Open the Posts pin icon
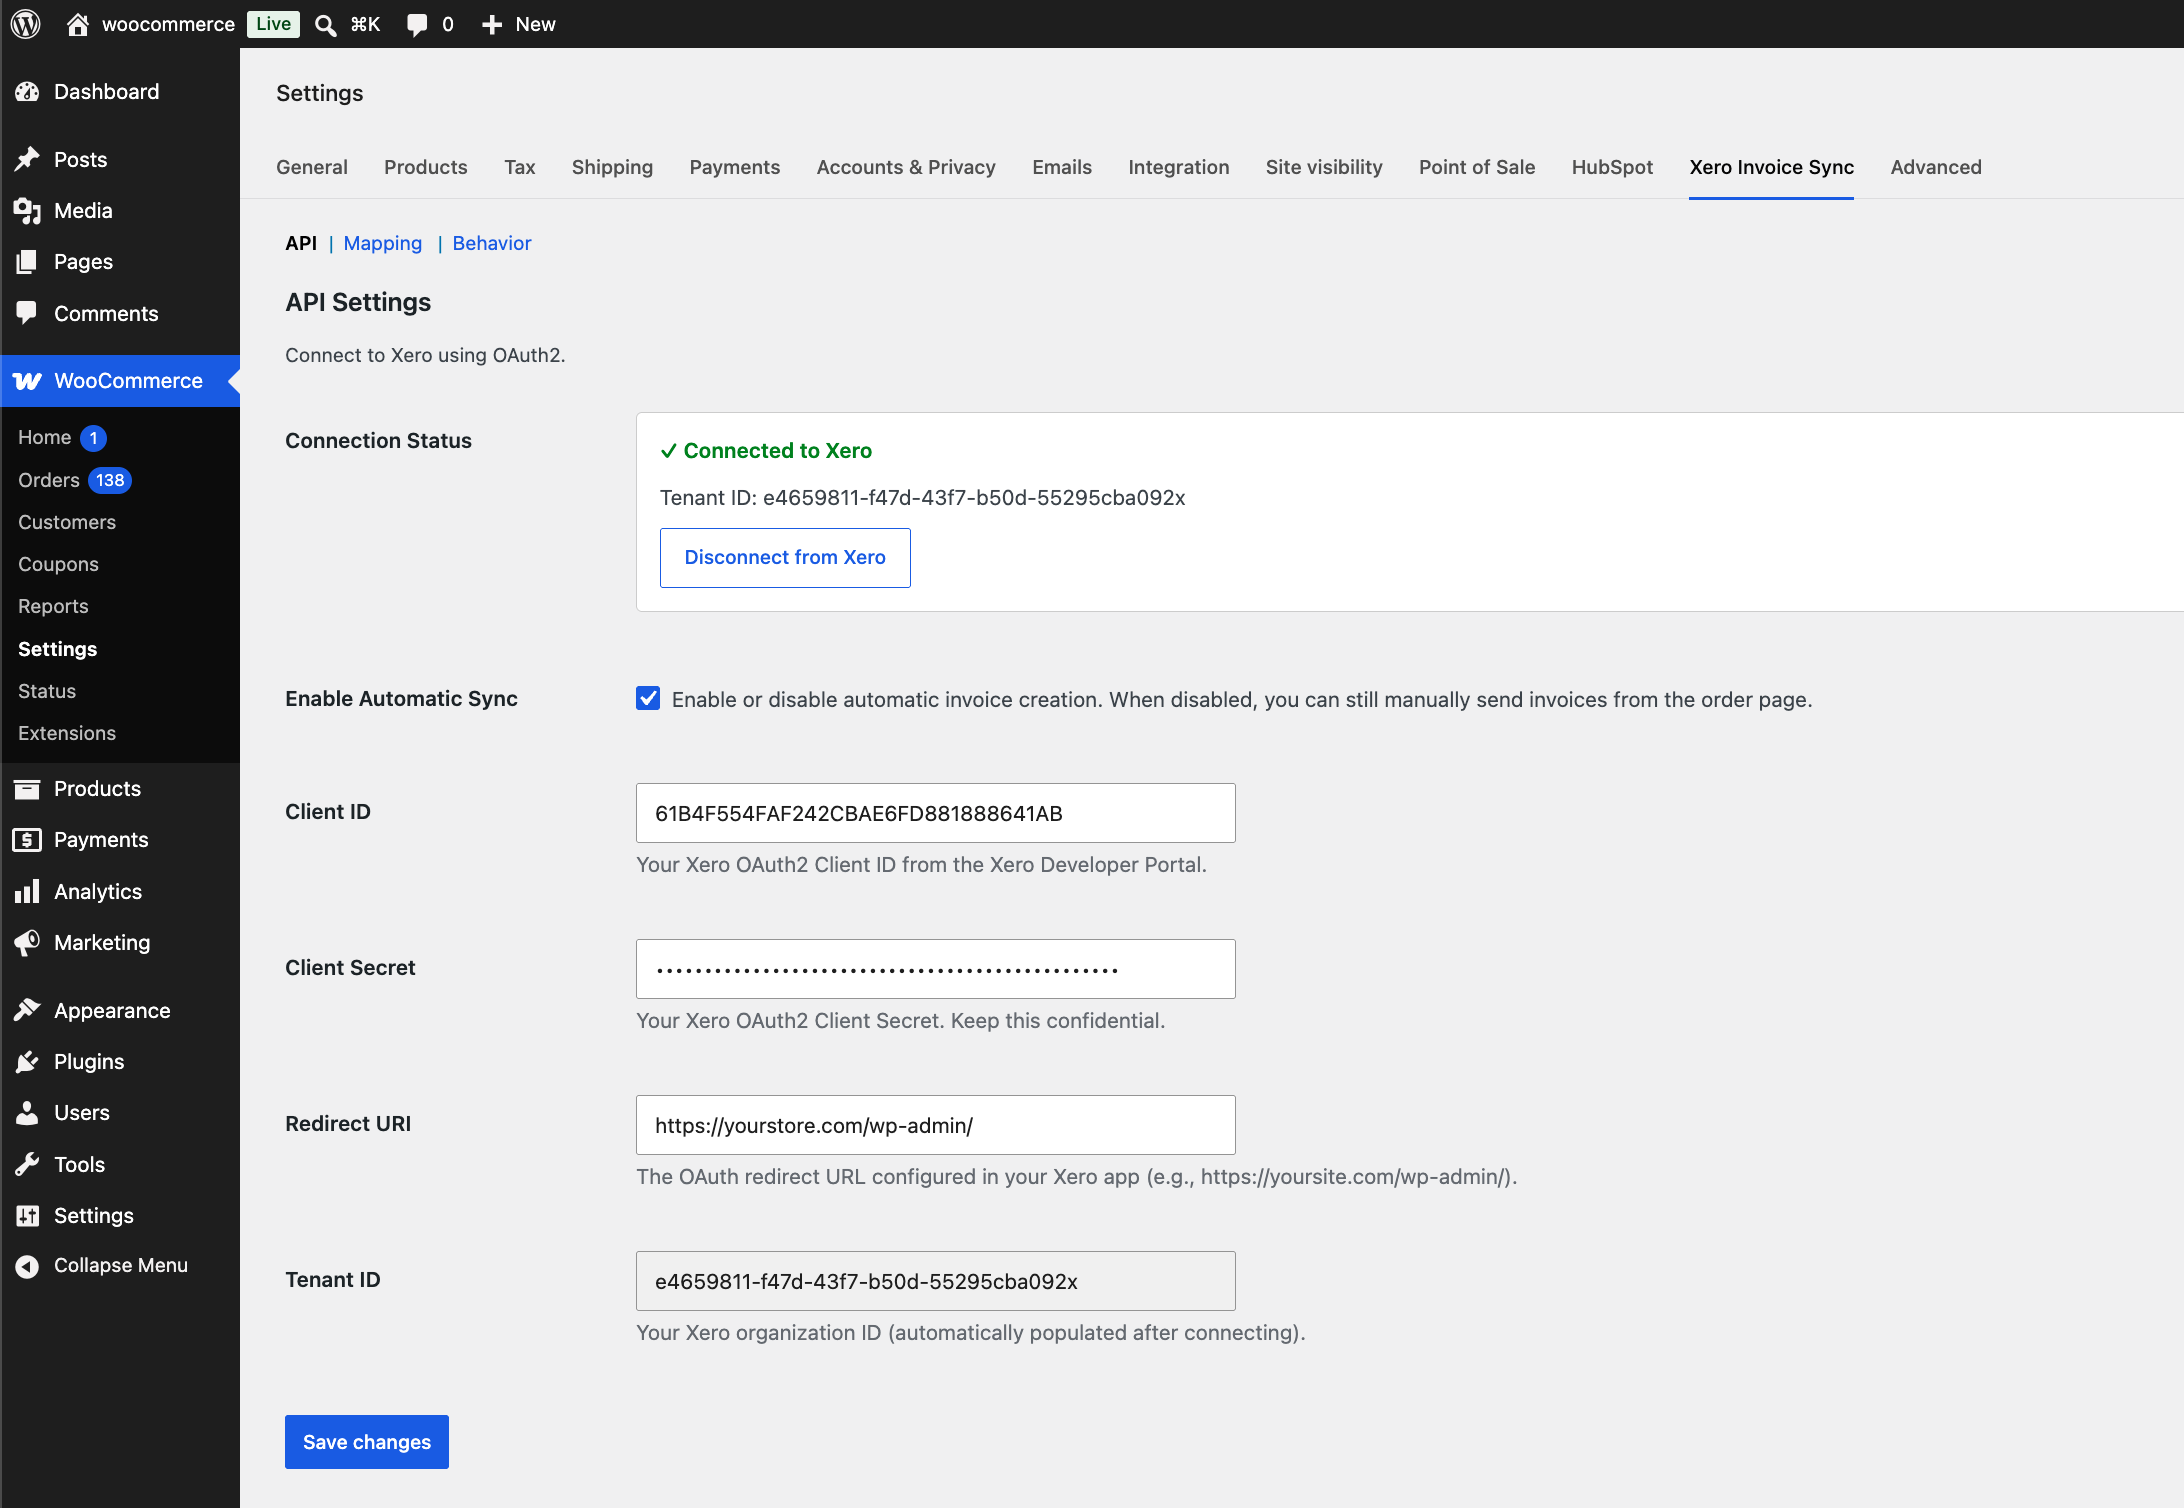This screenshot has height=1508, width=2184. pyautogui.click(x=27, y=160)
